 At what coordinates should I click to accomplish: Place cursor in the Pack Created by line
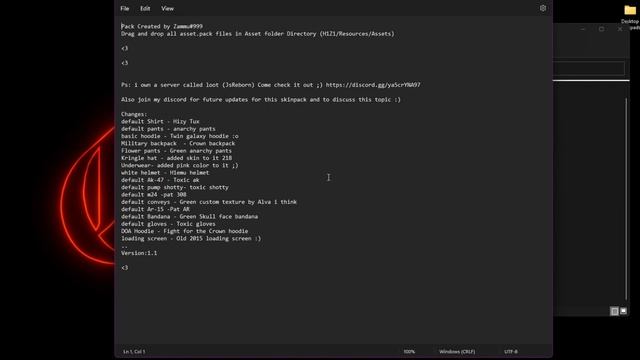coord(162,26)
